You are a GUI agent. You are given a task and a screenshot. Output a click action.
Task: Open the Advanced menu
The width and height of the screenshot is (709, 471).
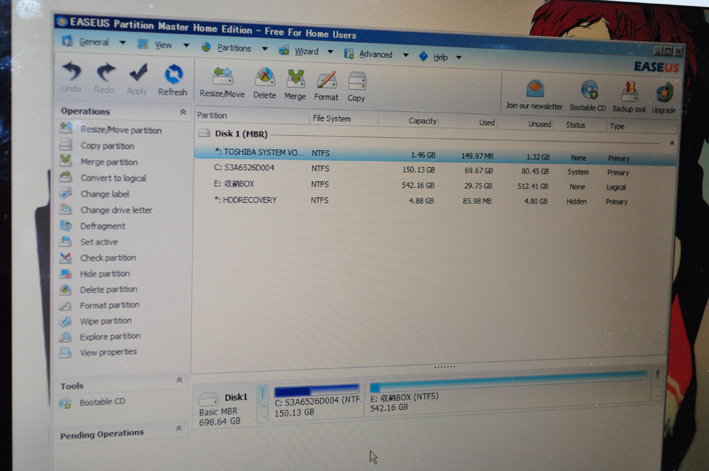click(376, 54)
